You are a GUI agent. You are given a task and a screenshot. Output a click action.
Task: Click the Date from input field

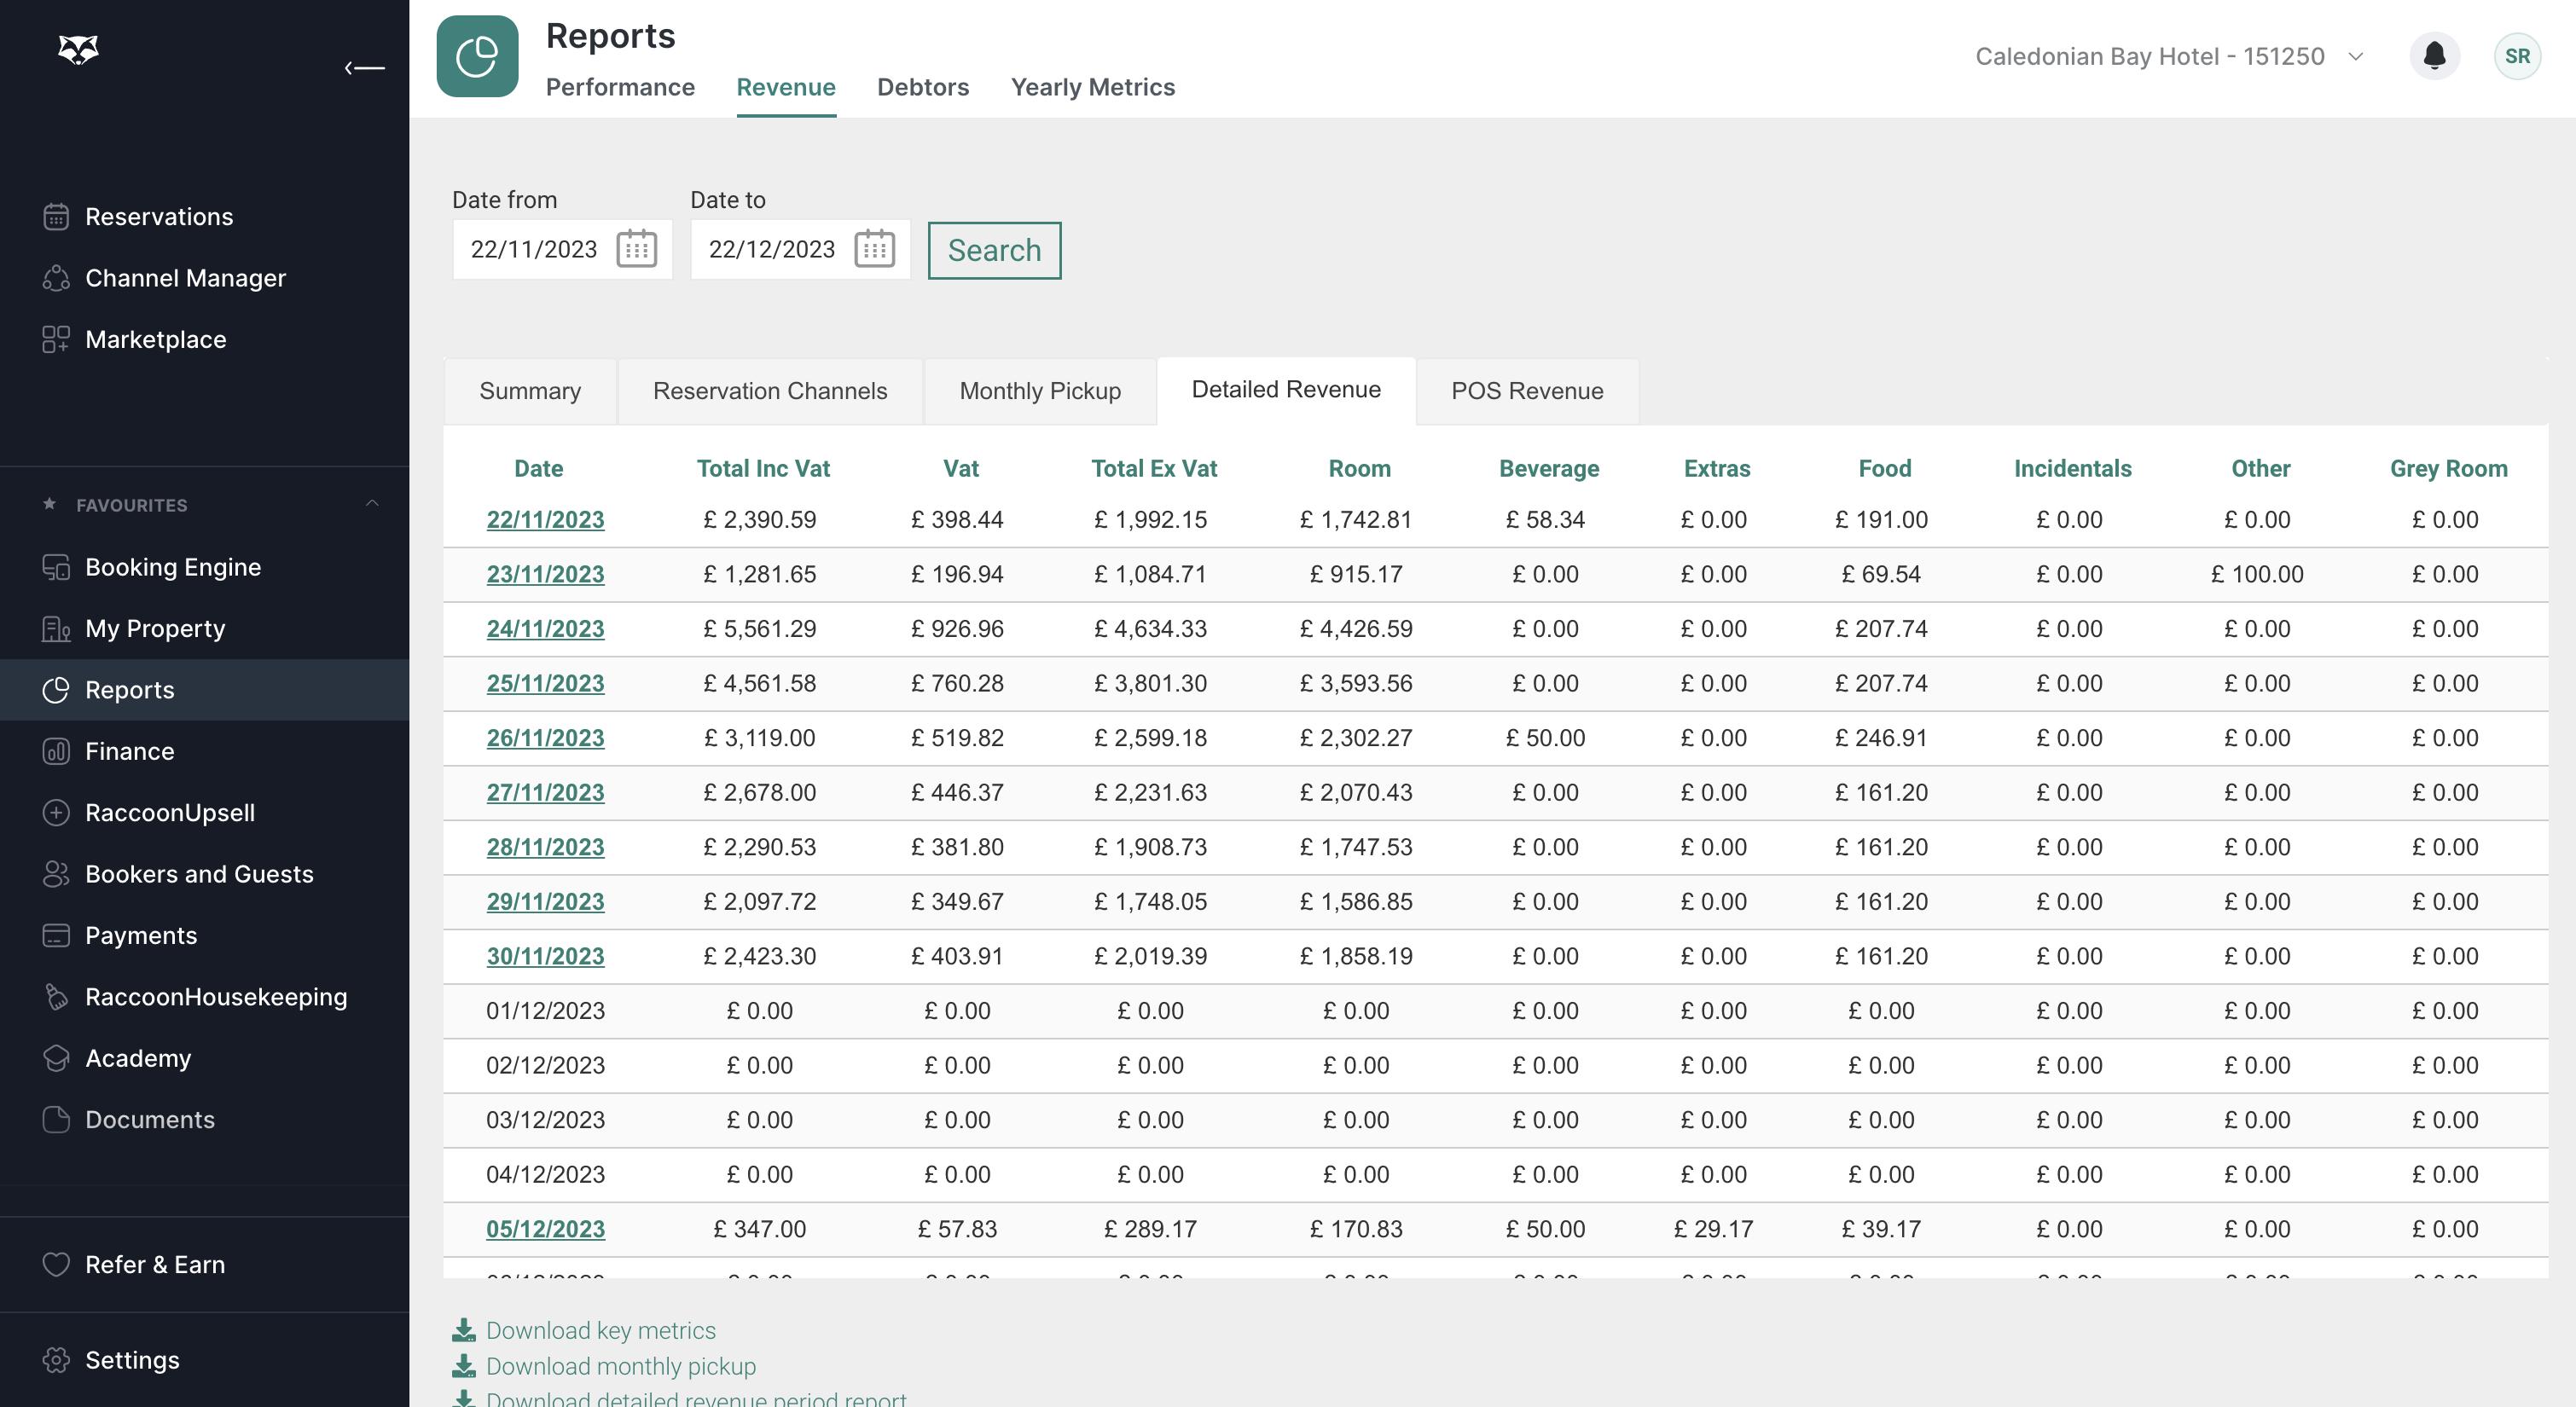[534, 249]
